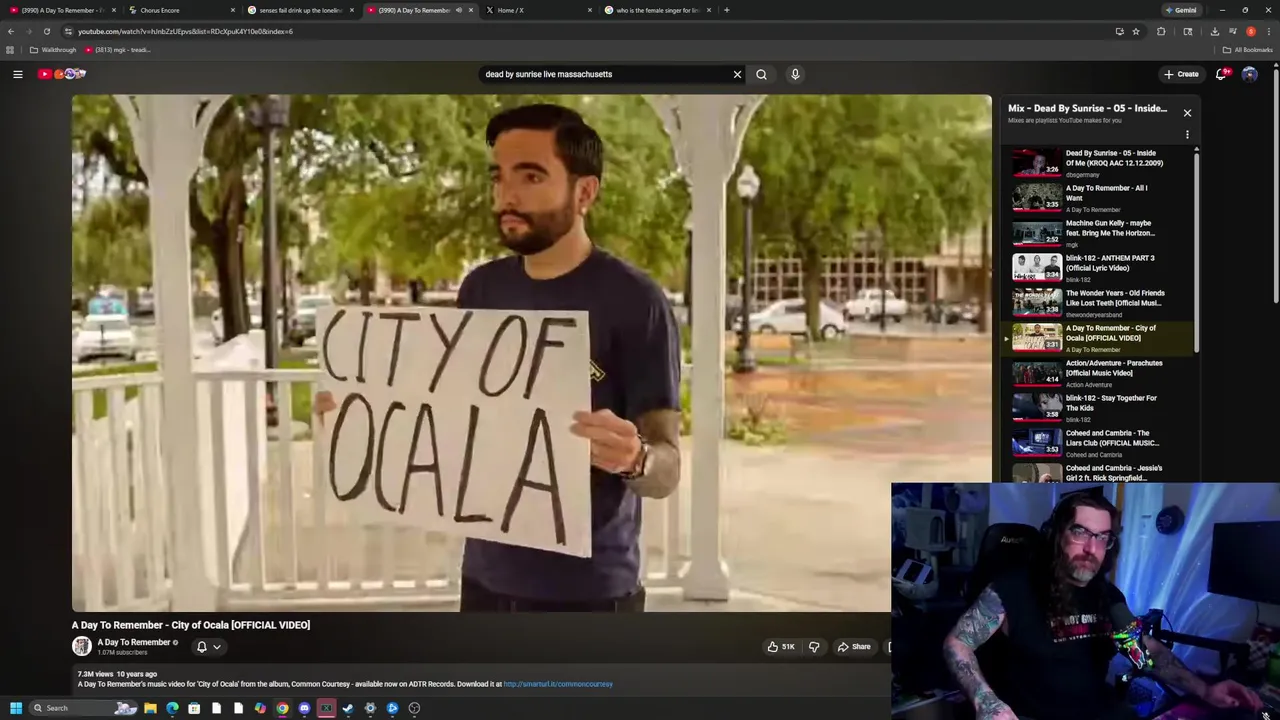Image resolution: width=1280 pixels, height=720 pixels.
Task: Play blink-182 Stay Together For The Kids
Action: pos(1098,408)
